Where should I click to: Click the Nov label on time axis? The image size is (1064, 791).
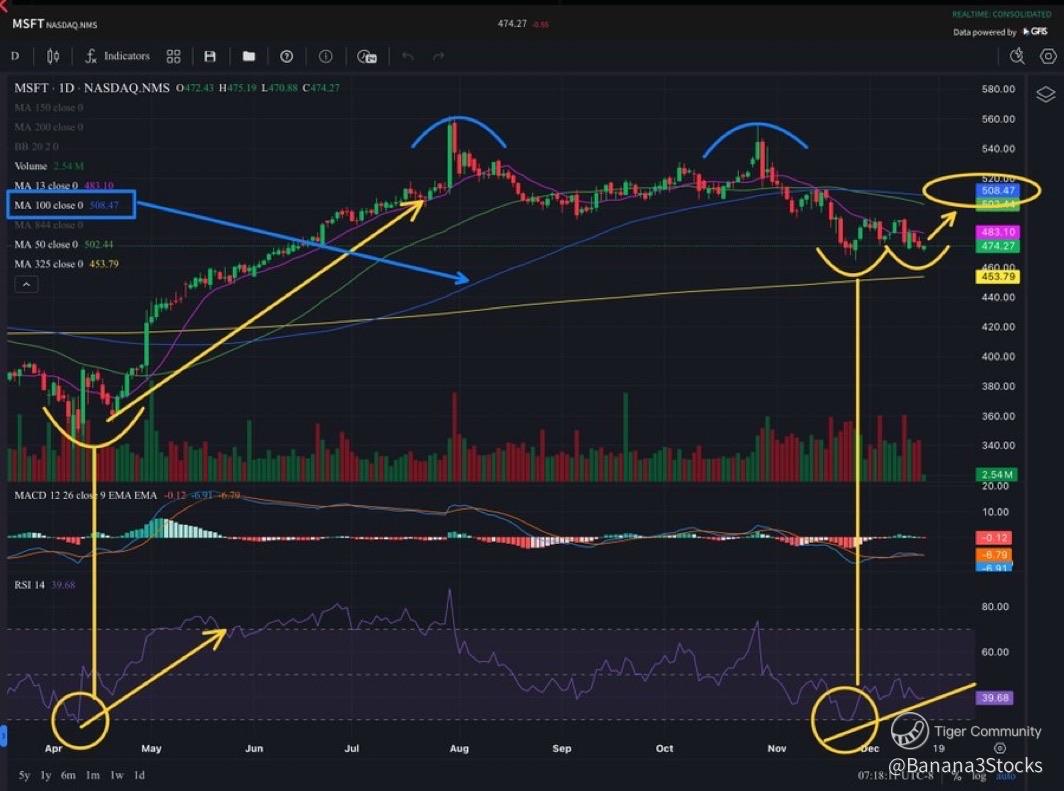click(777, 748)
